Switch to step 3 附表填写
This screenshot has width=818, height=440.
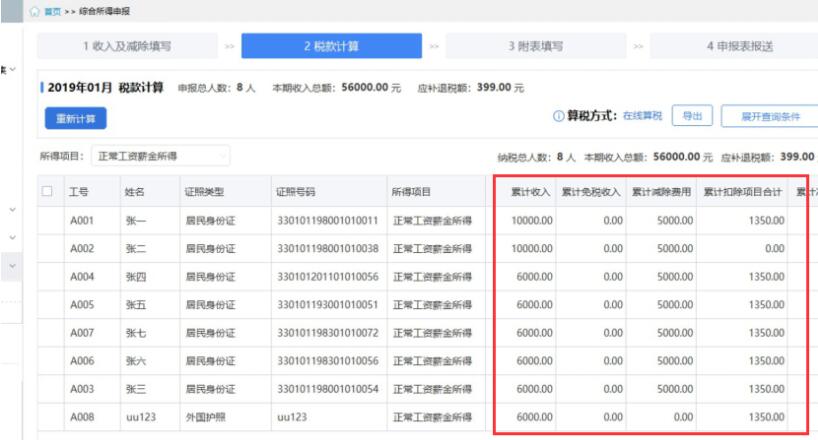pyautogui.click(x=535, y=46)
